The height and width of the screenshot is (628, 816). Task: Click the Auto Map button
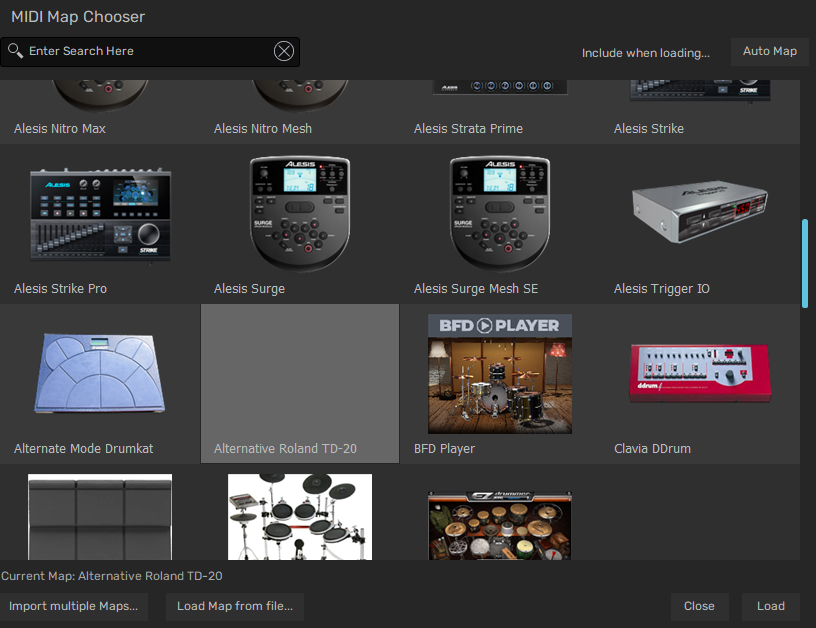pyautogui.click(x=770, y=52)
